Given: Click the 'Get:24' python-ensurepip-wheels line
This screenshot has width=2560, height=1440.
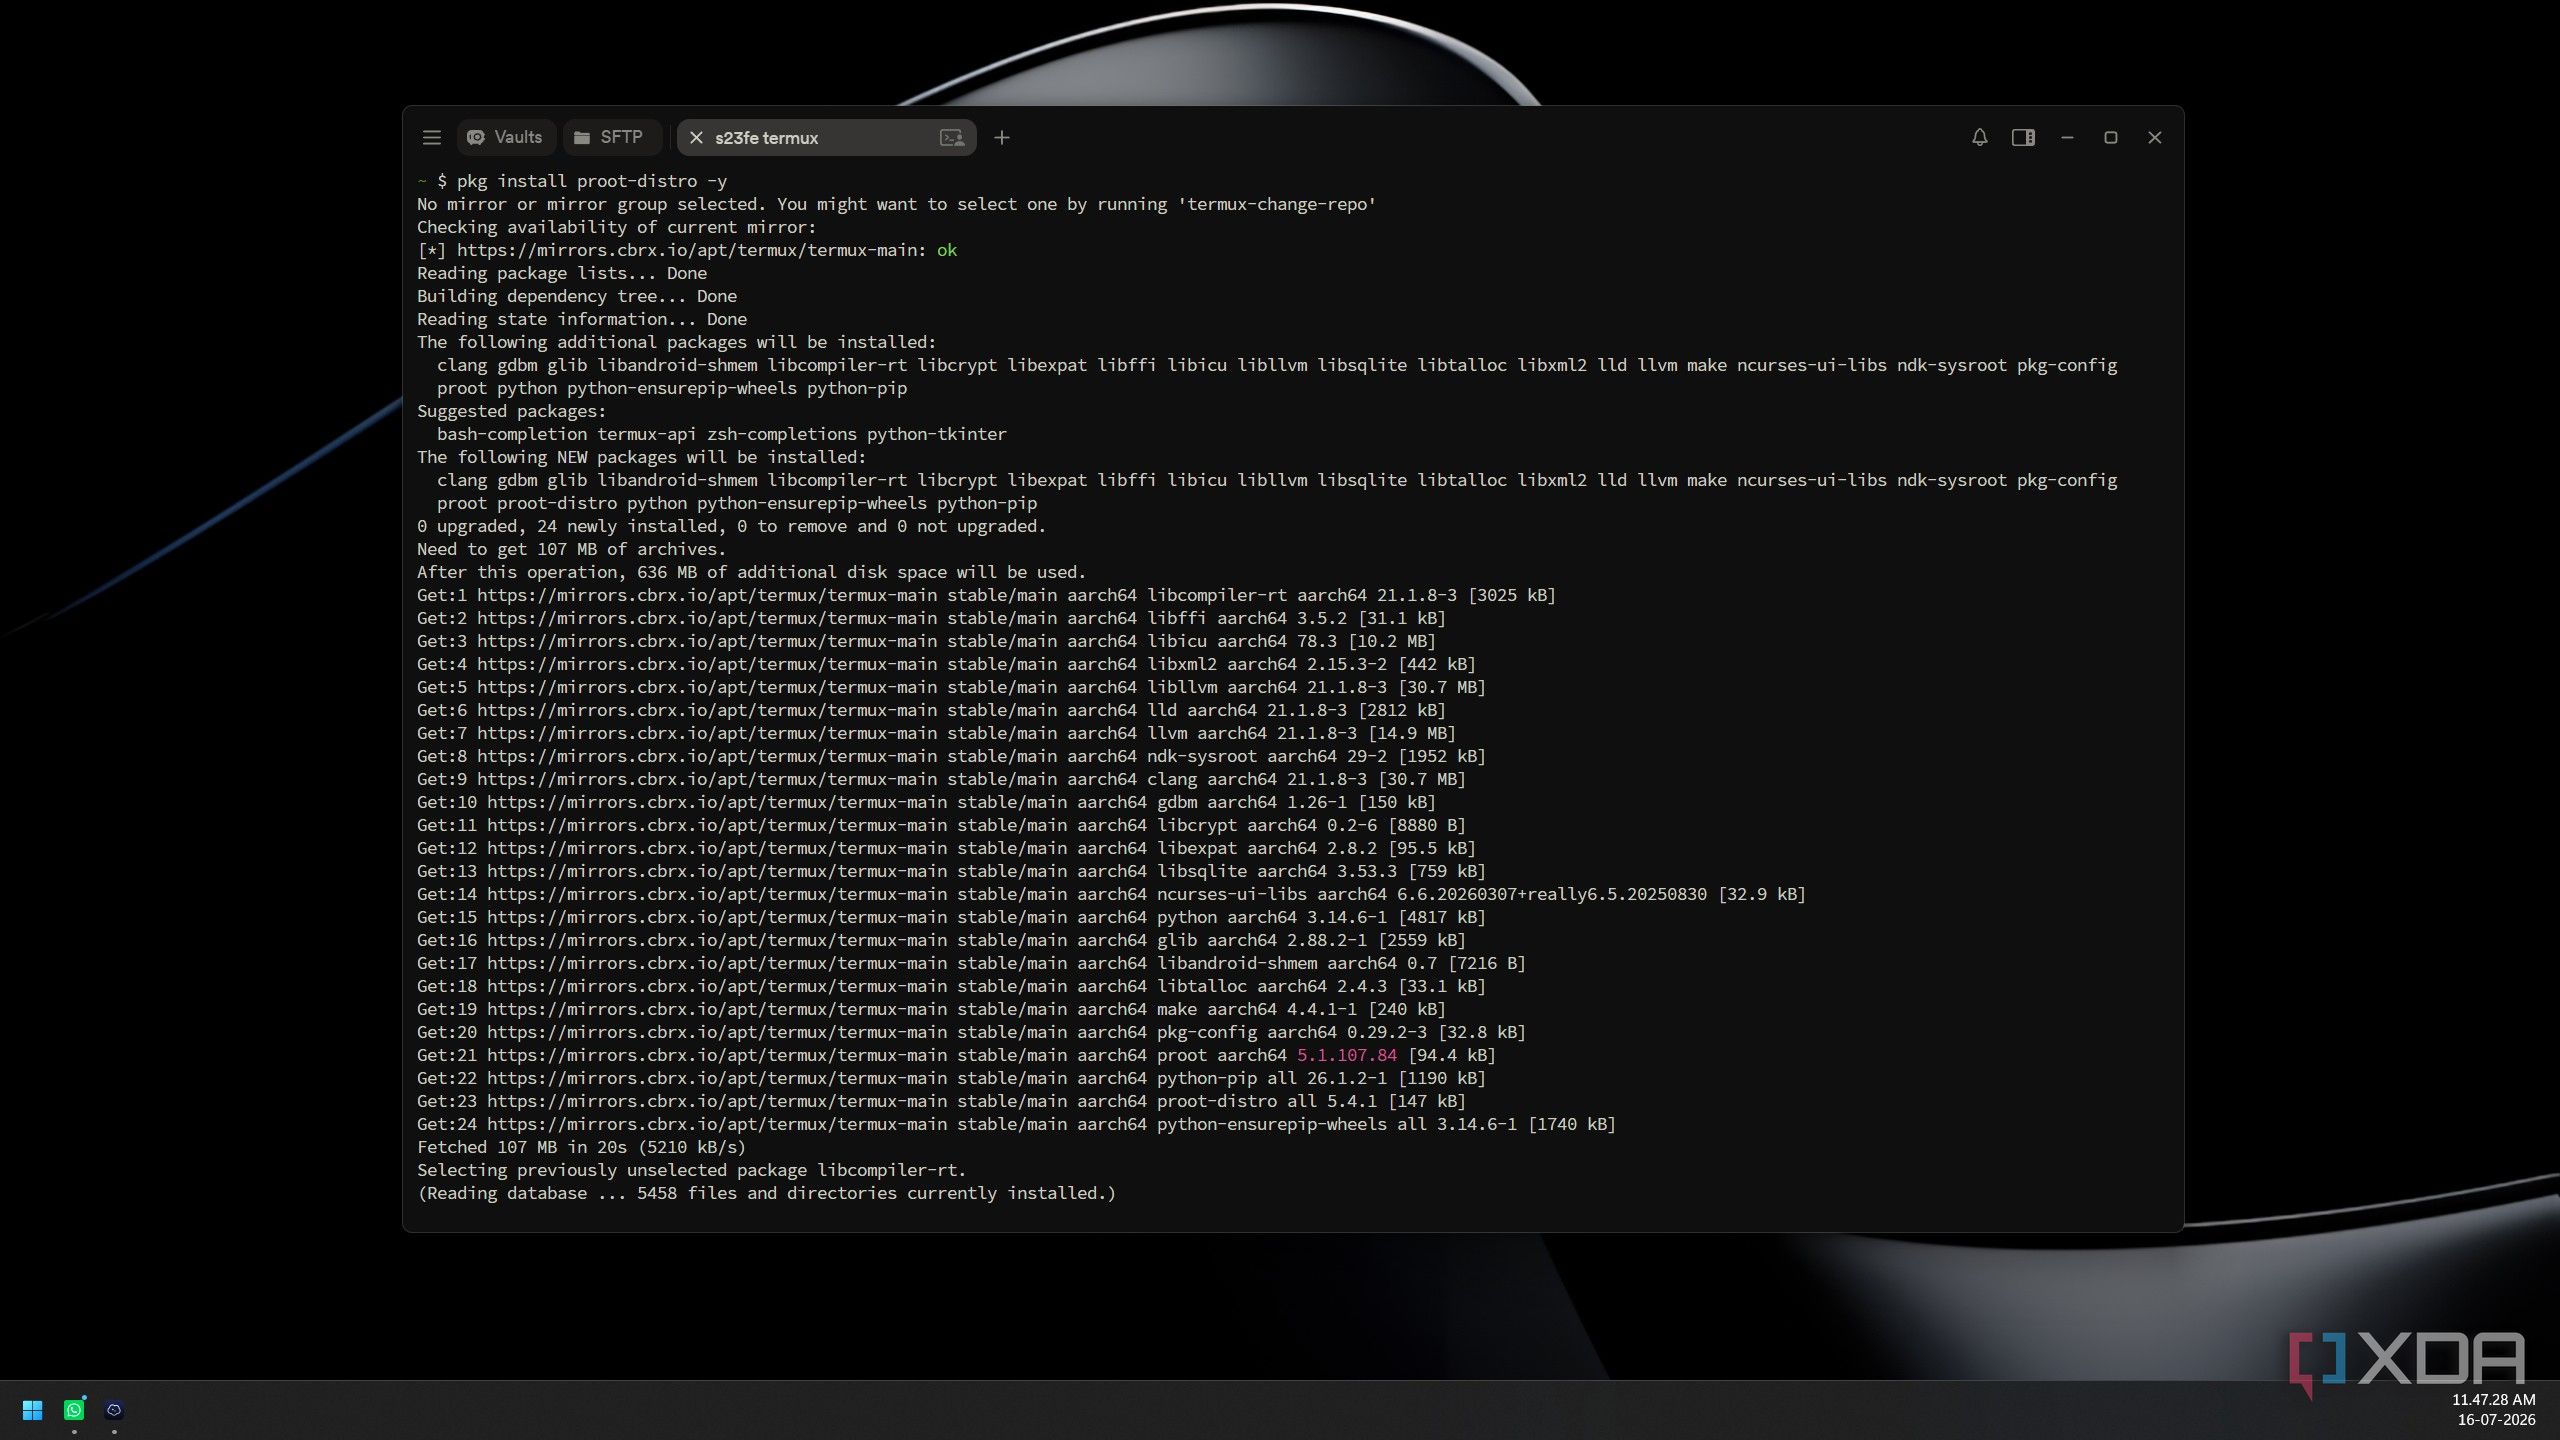Looking at the screenshot, I should coord(1016,1124).
